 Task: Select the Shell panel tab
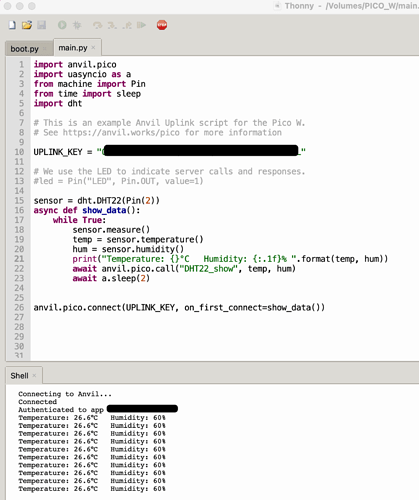(x=19, y=376)
